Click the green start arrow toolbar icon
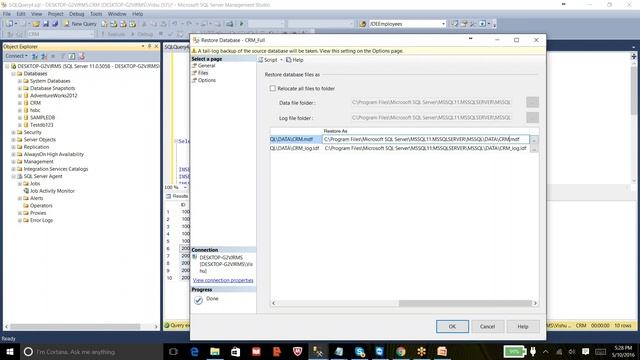The image size is (640, 360). [x=242, y=24]
